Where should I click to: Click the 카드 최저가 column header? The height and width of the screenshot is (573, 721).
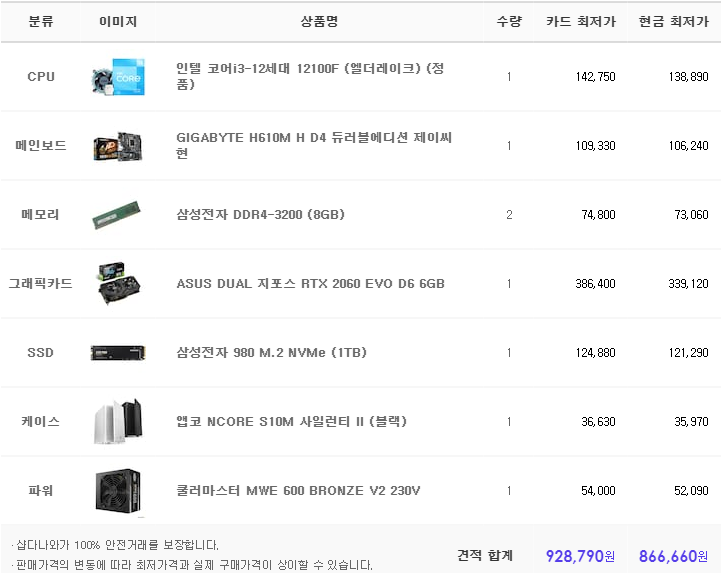581,21
